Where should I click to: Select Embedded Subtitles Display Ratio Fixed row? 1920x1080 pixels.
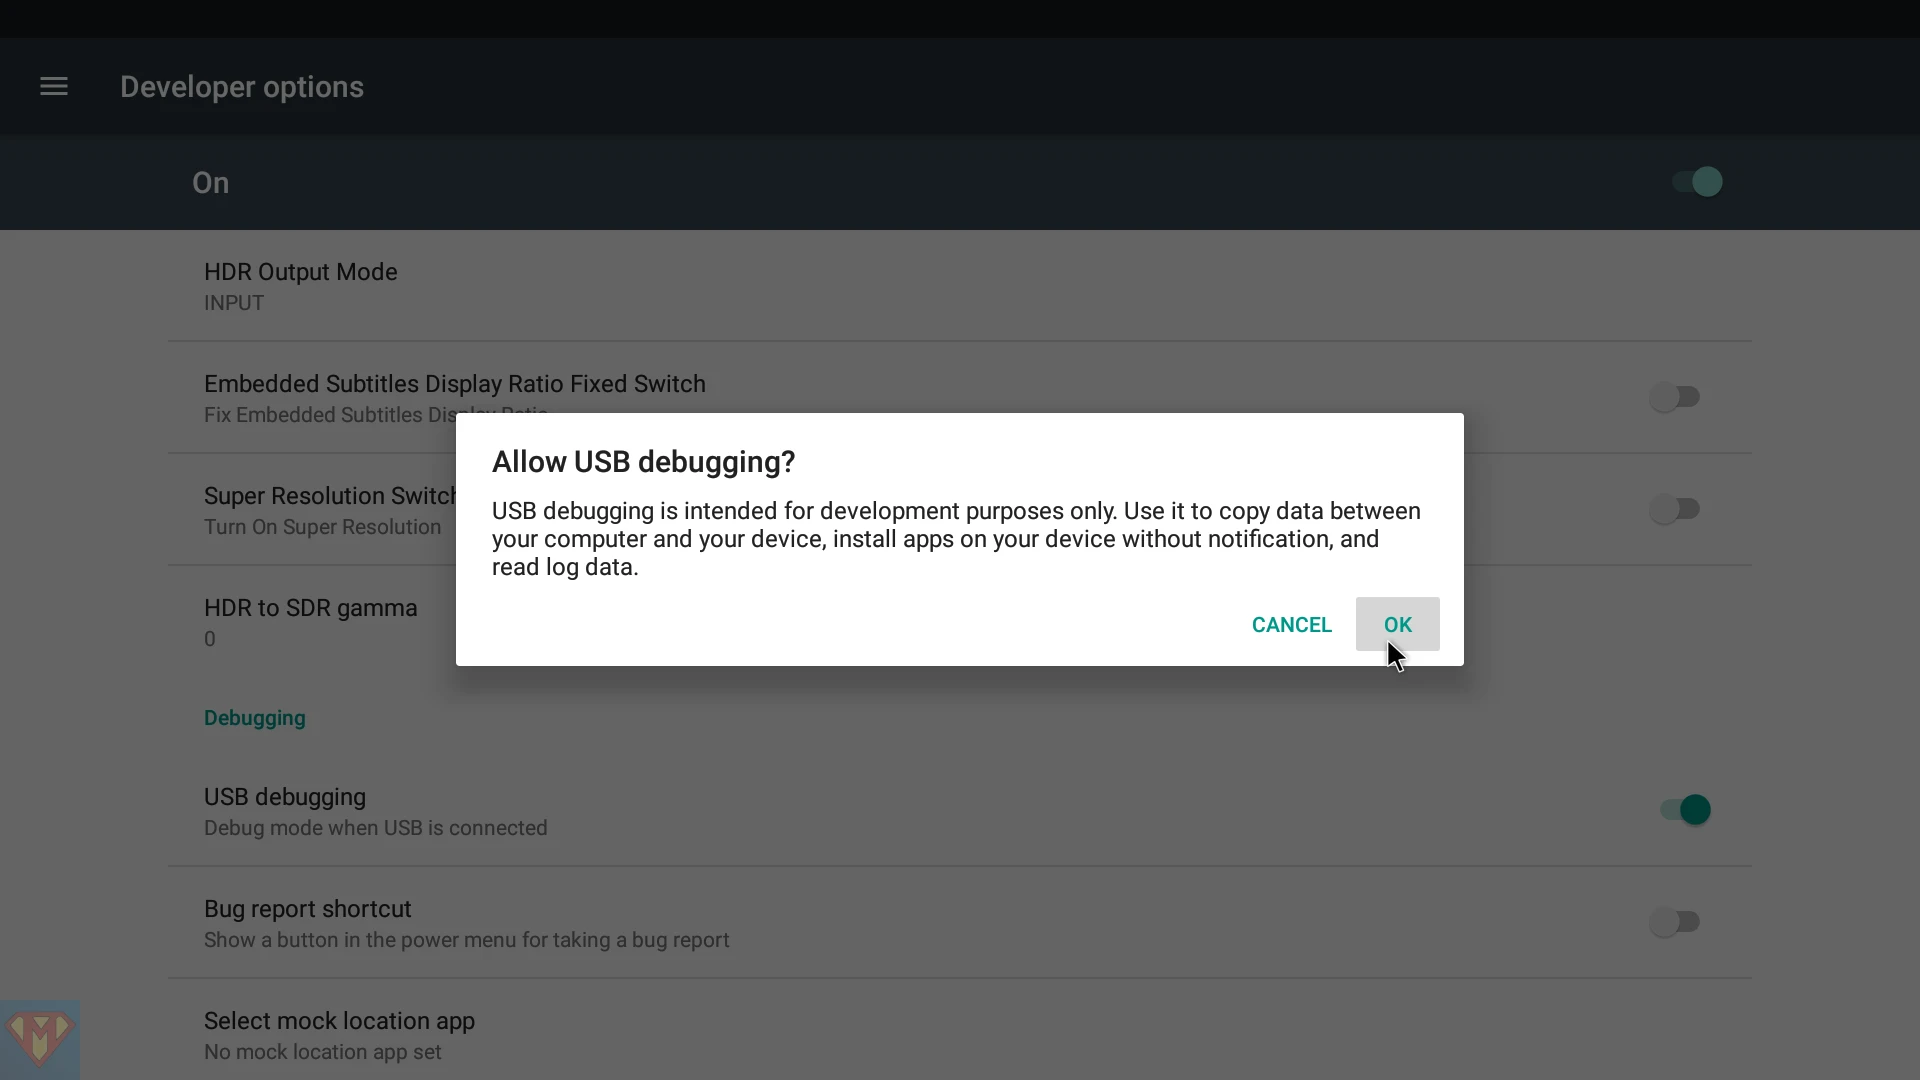coord(960,398)
